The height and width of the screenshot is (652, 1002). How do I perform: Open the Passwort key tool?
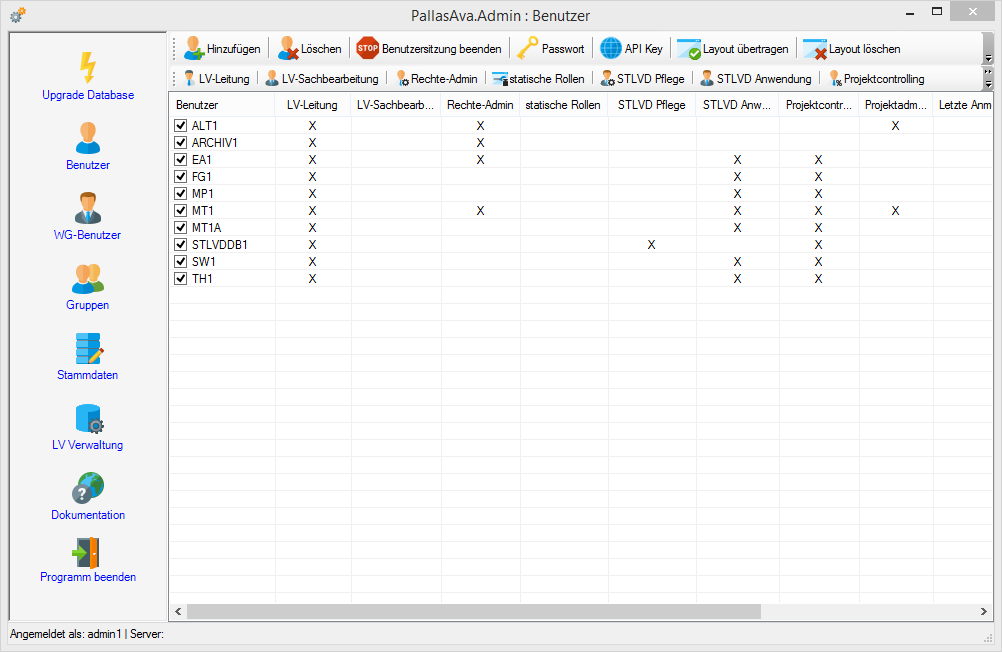(550, 49)
